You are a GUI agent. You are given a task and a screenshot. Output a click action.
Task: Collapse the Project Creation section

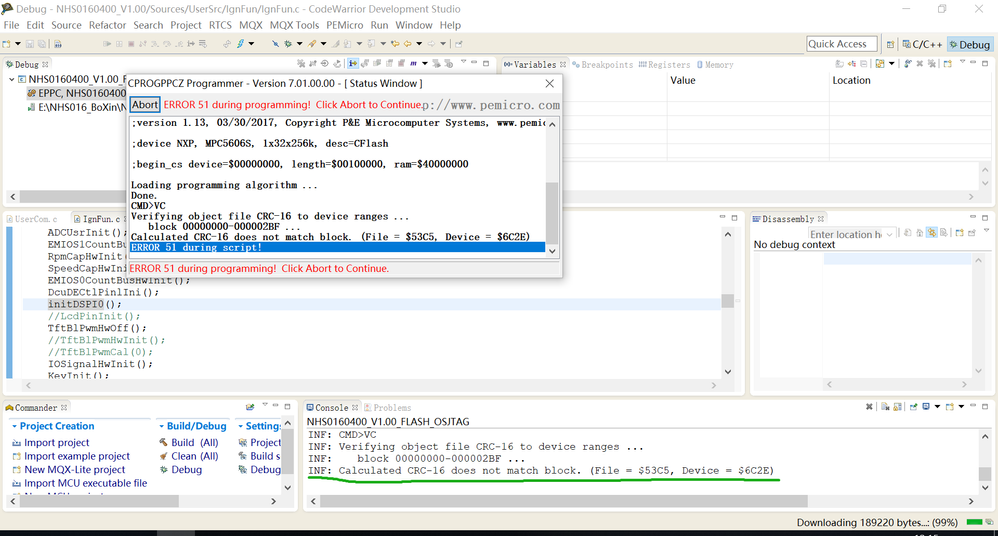coord(14,426)
